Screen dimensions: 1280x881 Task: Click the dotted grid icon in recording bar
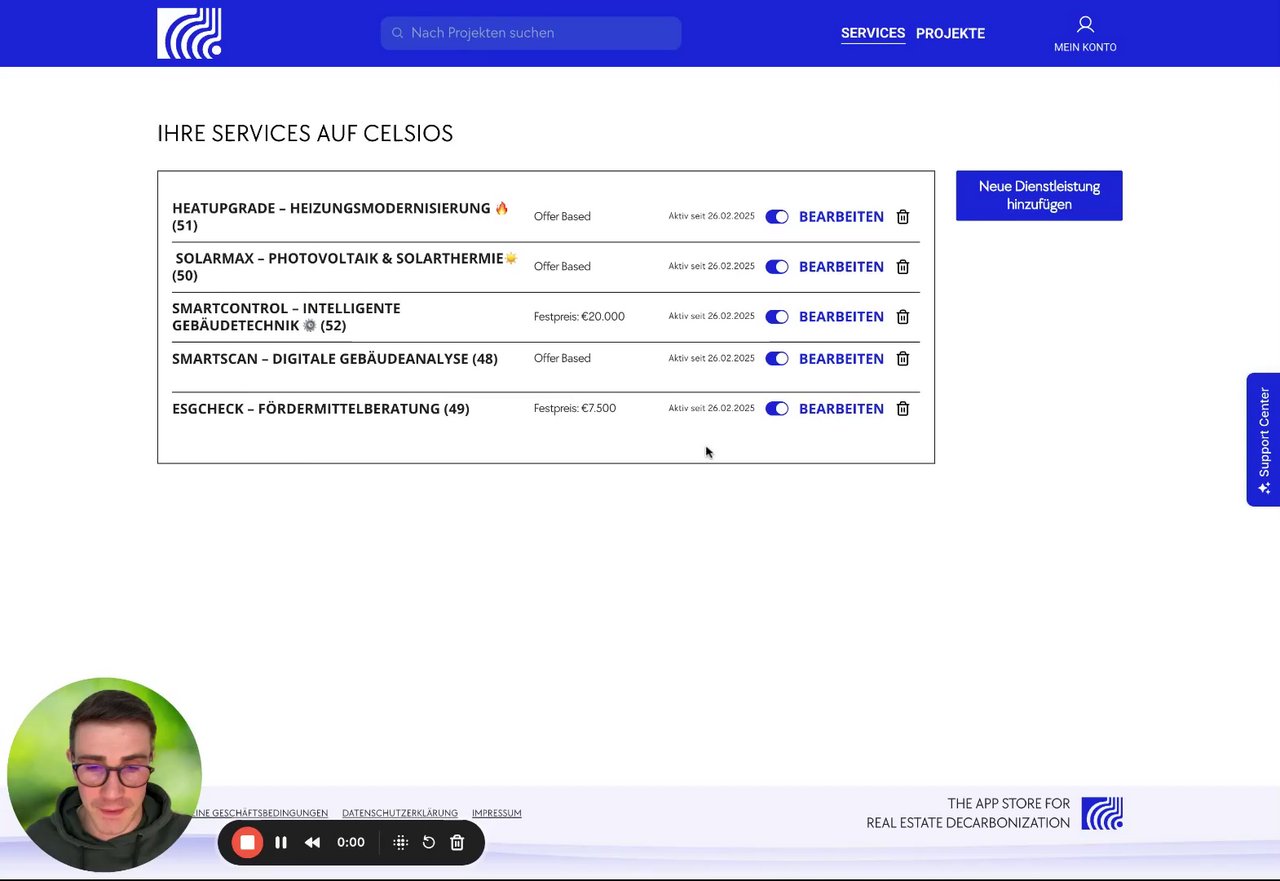[401, 843]
